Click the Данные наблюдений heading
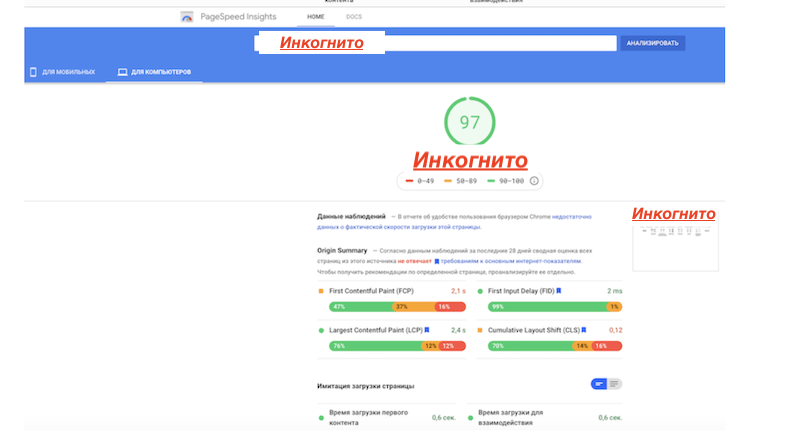Image resolution: width=800 pixels, height=441 pixels. 351,216
